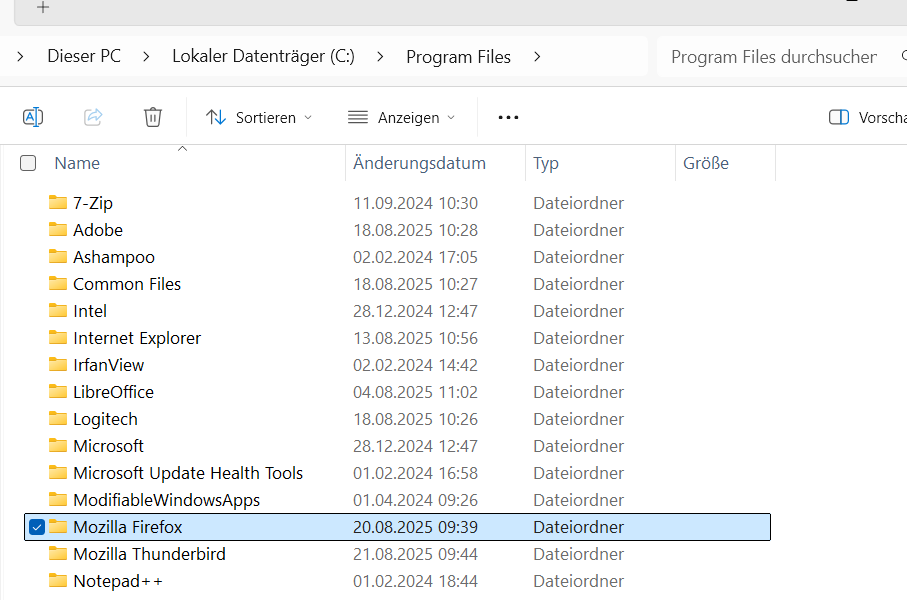This screenshot has height=600, width=907.
Task: Sort by the Änderungsdatum column header
Action: tap(419, 163)
